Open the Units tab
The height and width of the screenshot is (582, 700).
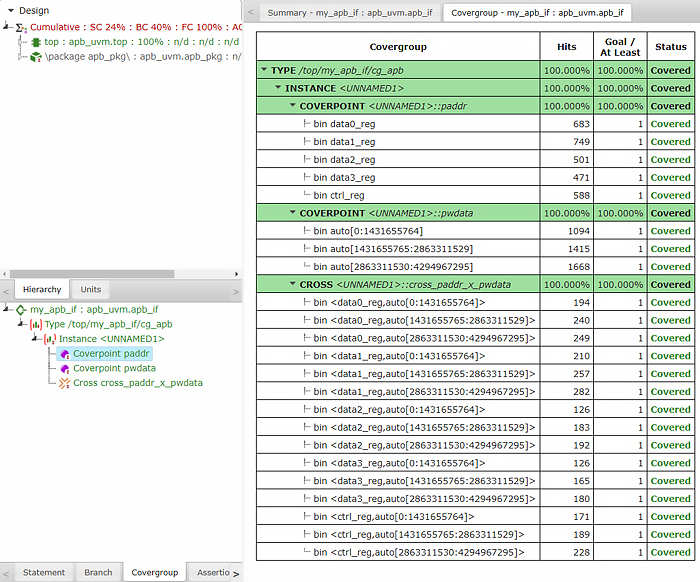click(91, 289)
